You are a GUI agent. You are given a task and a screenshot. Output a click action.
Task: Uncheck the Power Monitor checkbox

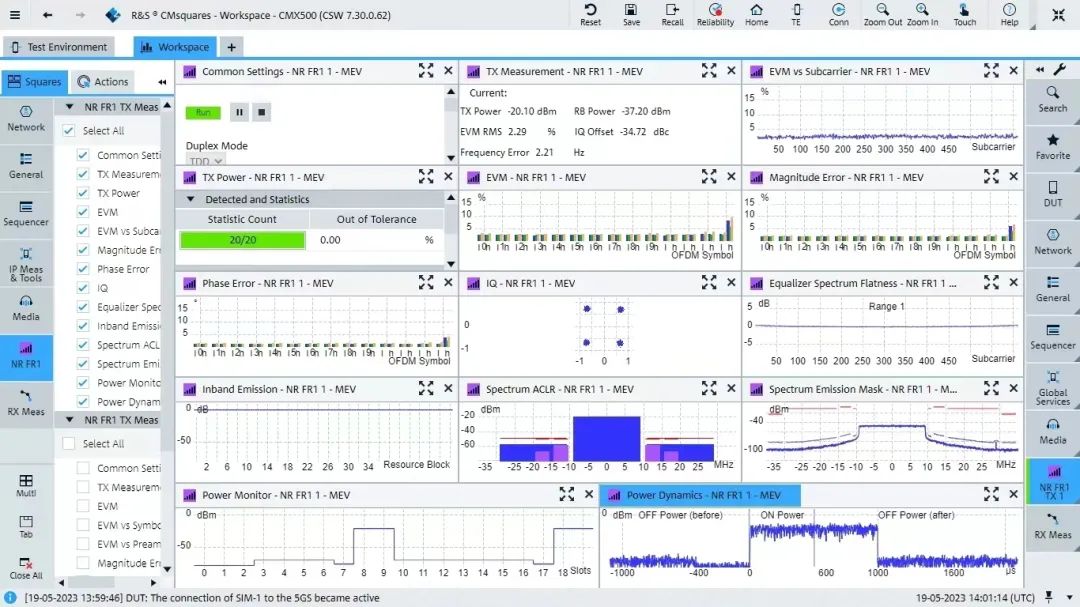[83, 383]
